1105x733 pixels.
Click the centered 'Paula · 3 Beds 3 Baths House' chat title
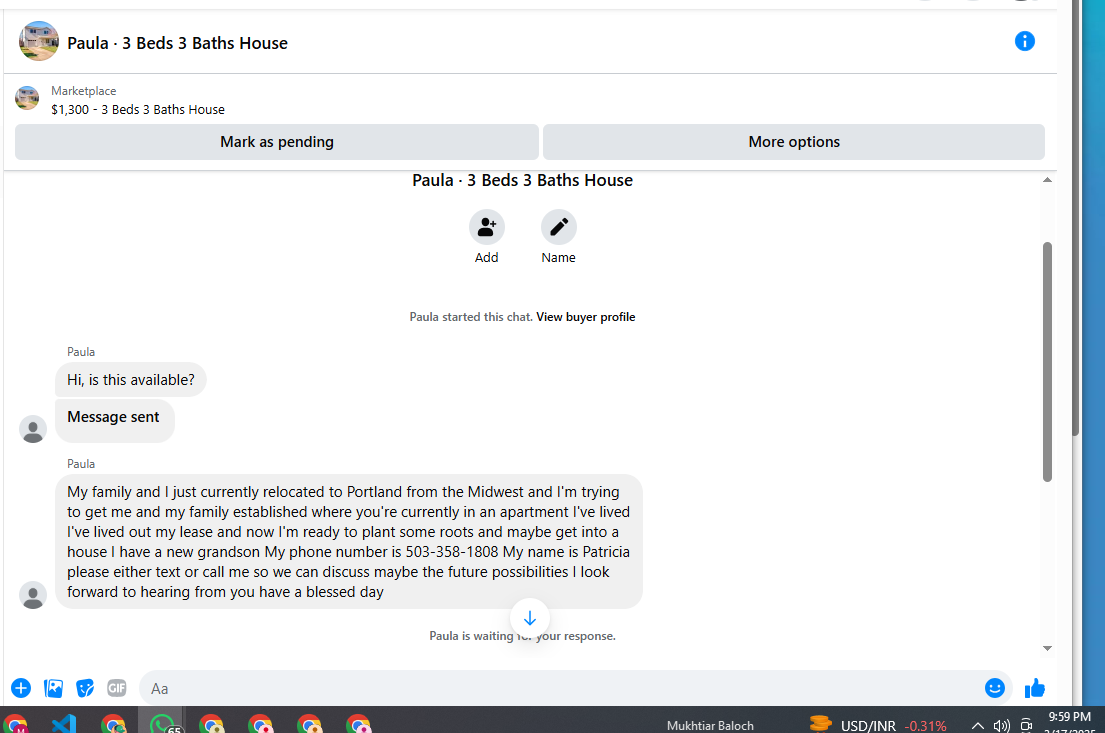522,180
